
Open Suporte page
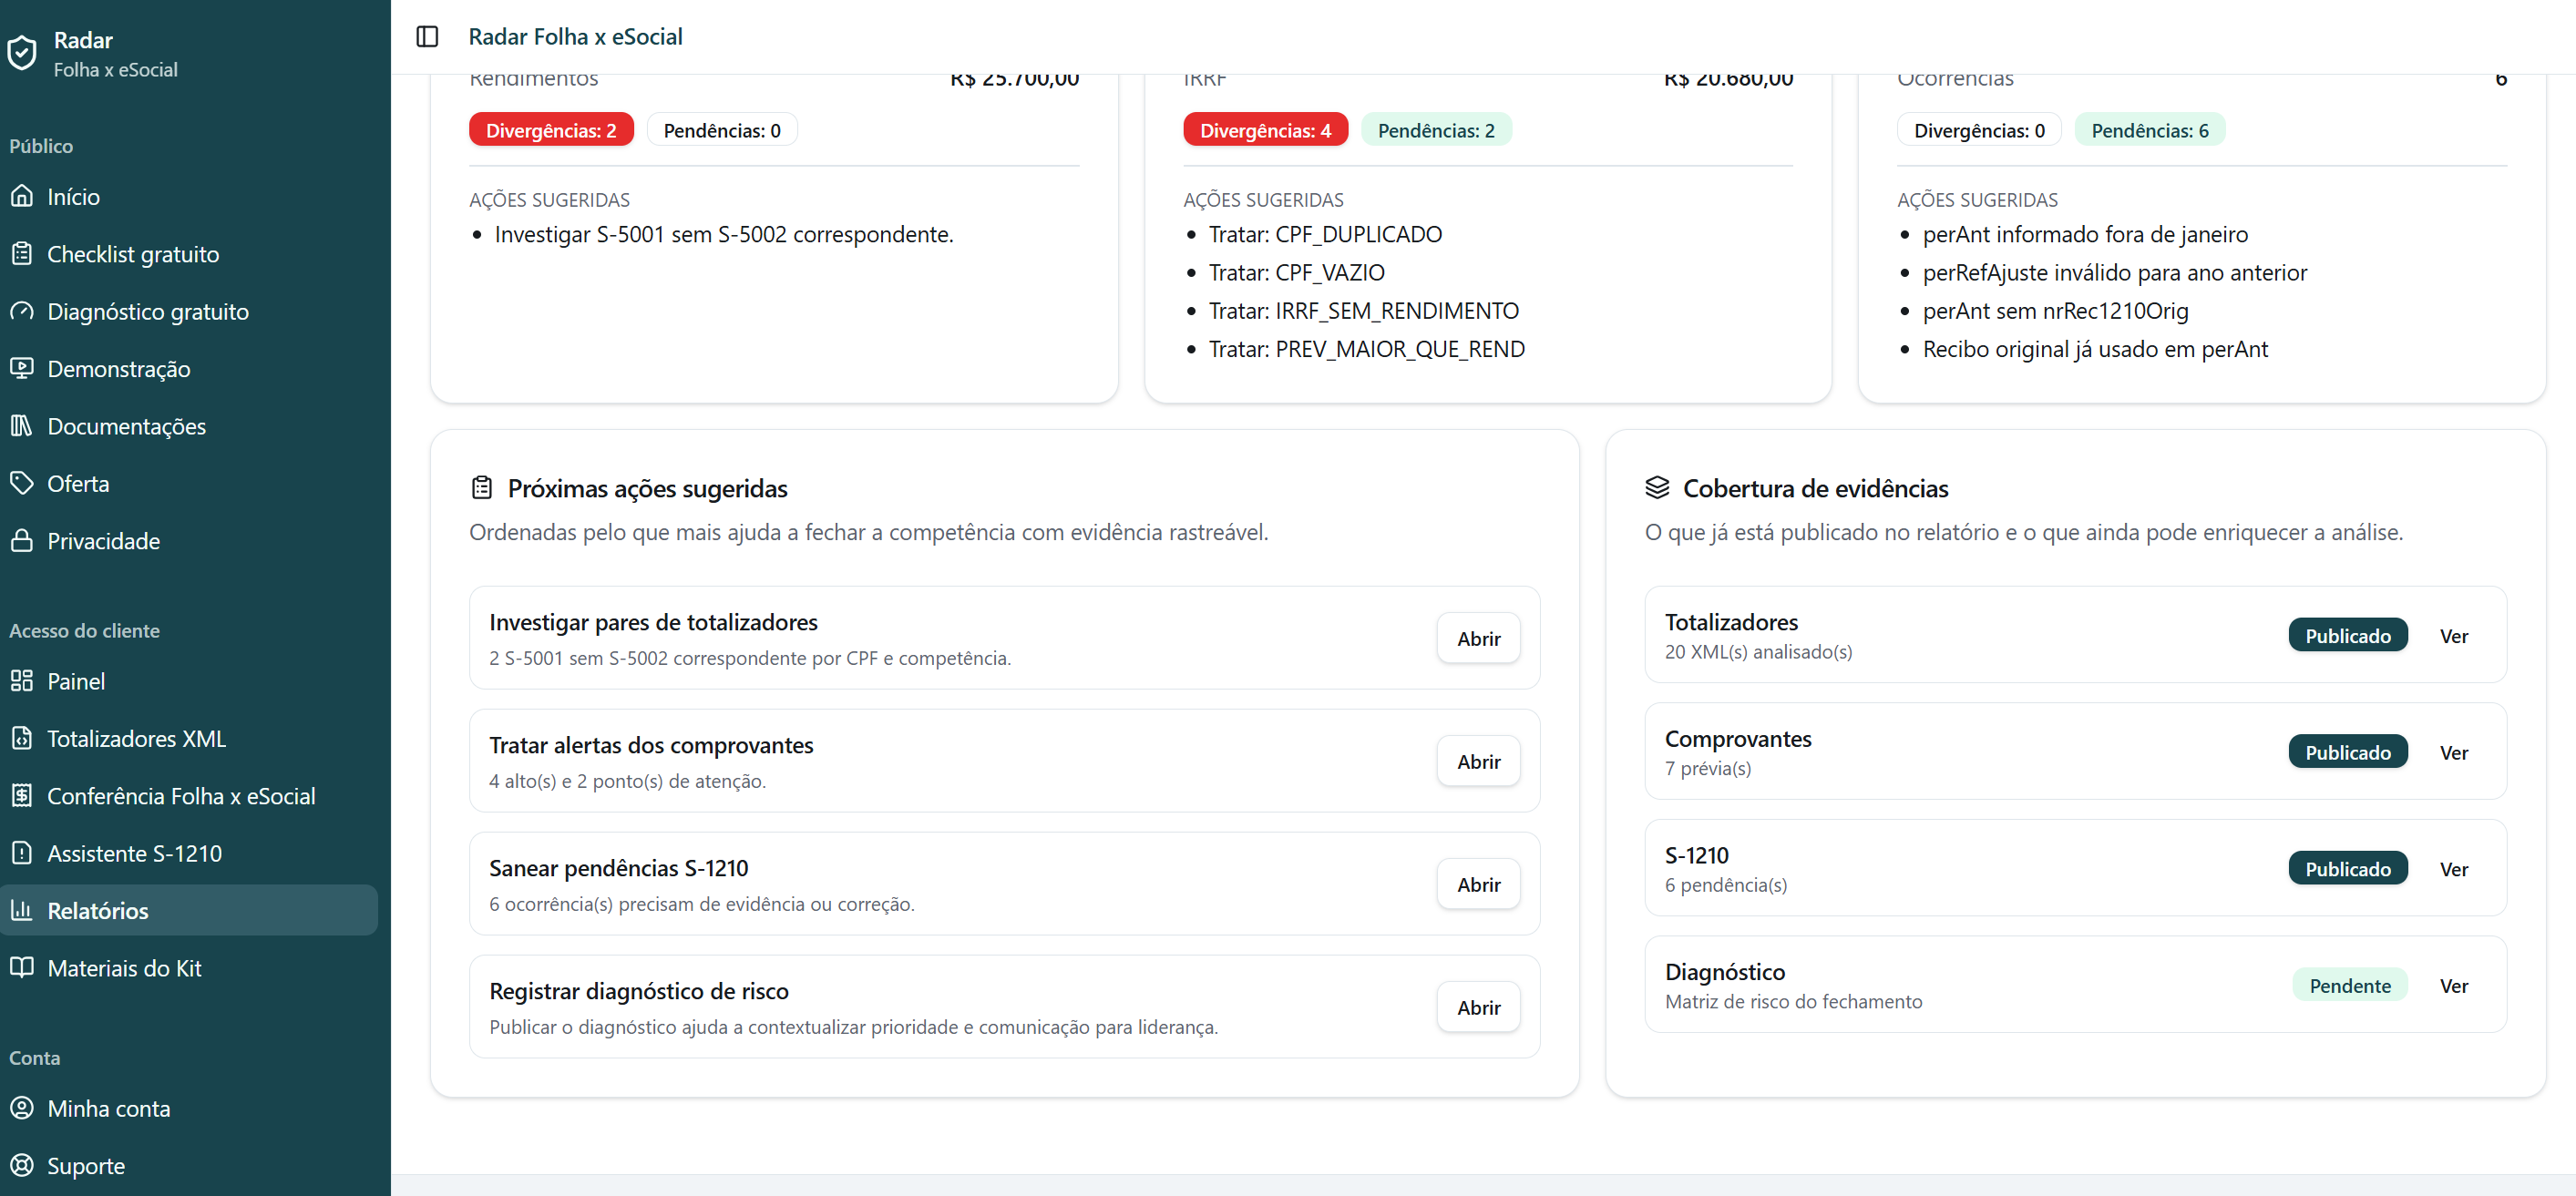click(x=189, y=1166)
